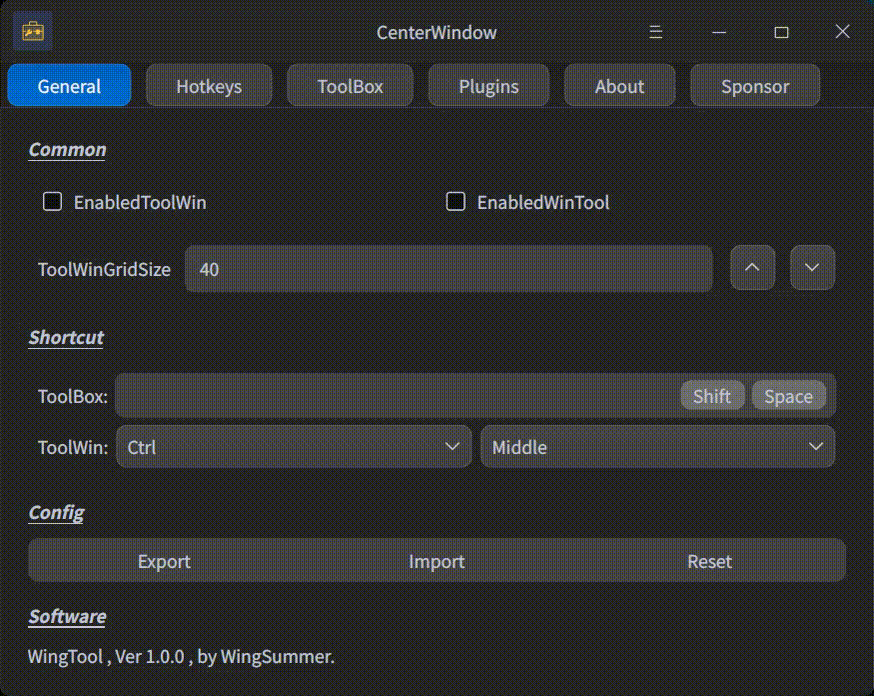Select the General tab
The image size is (874, 696).
tap(68, 86)
